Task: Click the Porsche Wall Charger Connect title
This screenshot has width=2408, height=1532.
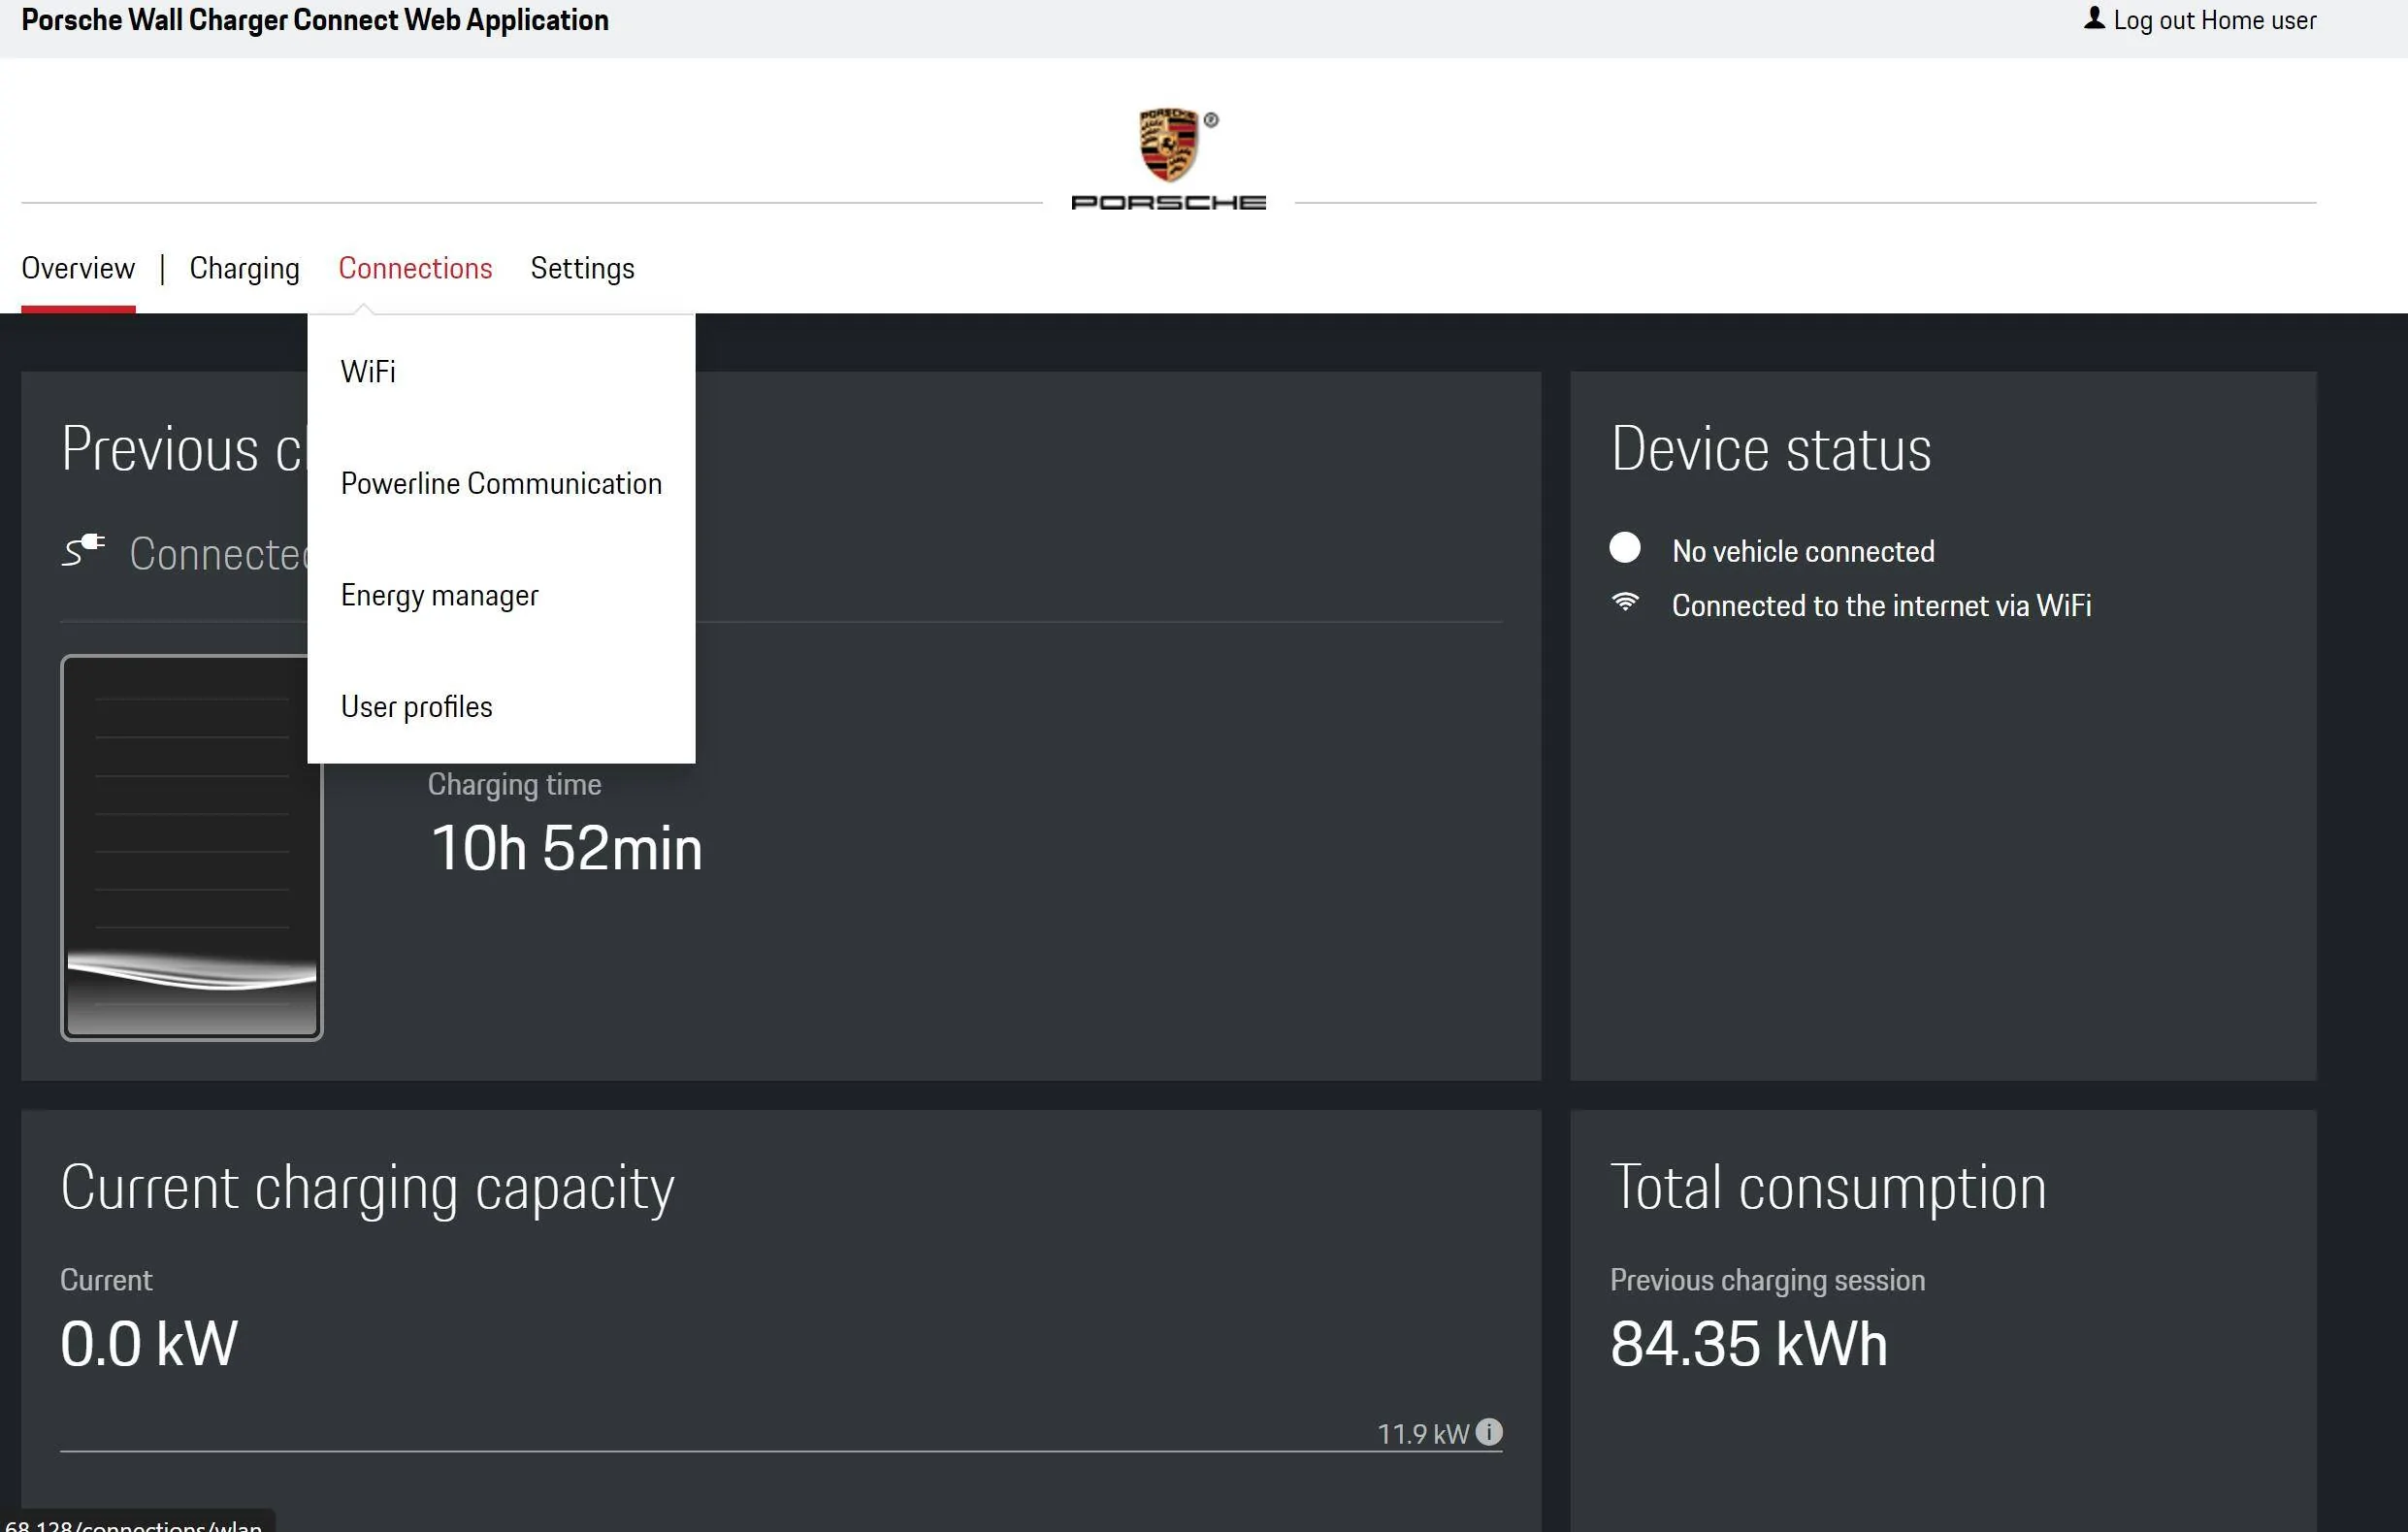Action: (x=315, y=20)
